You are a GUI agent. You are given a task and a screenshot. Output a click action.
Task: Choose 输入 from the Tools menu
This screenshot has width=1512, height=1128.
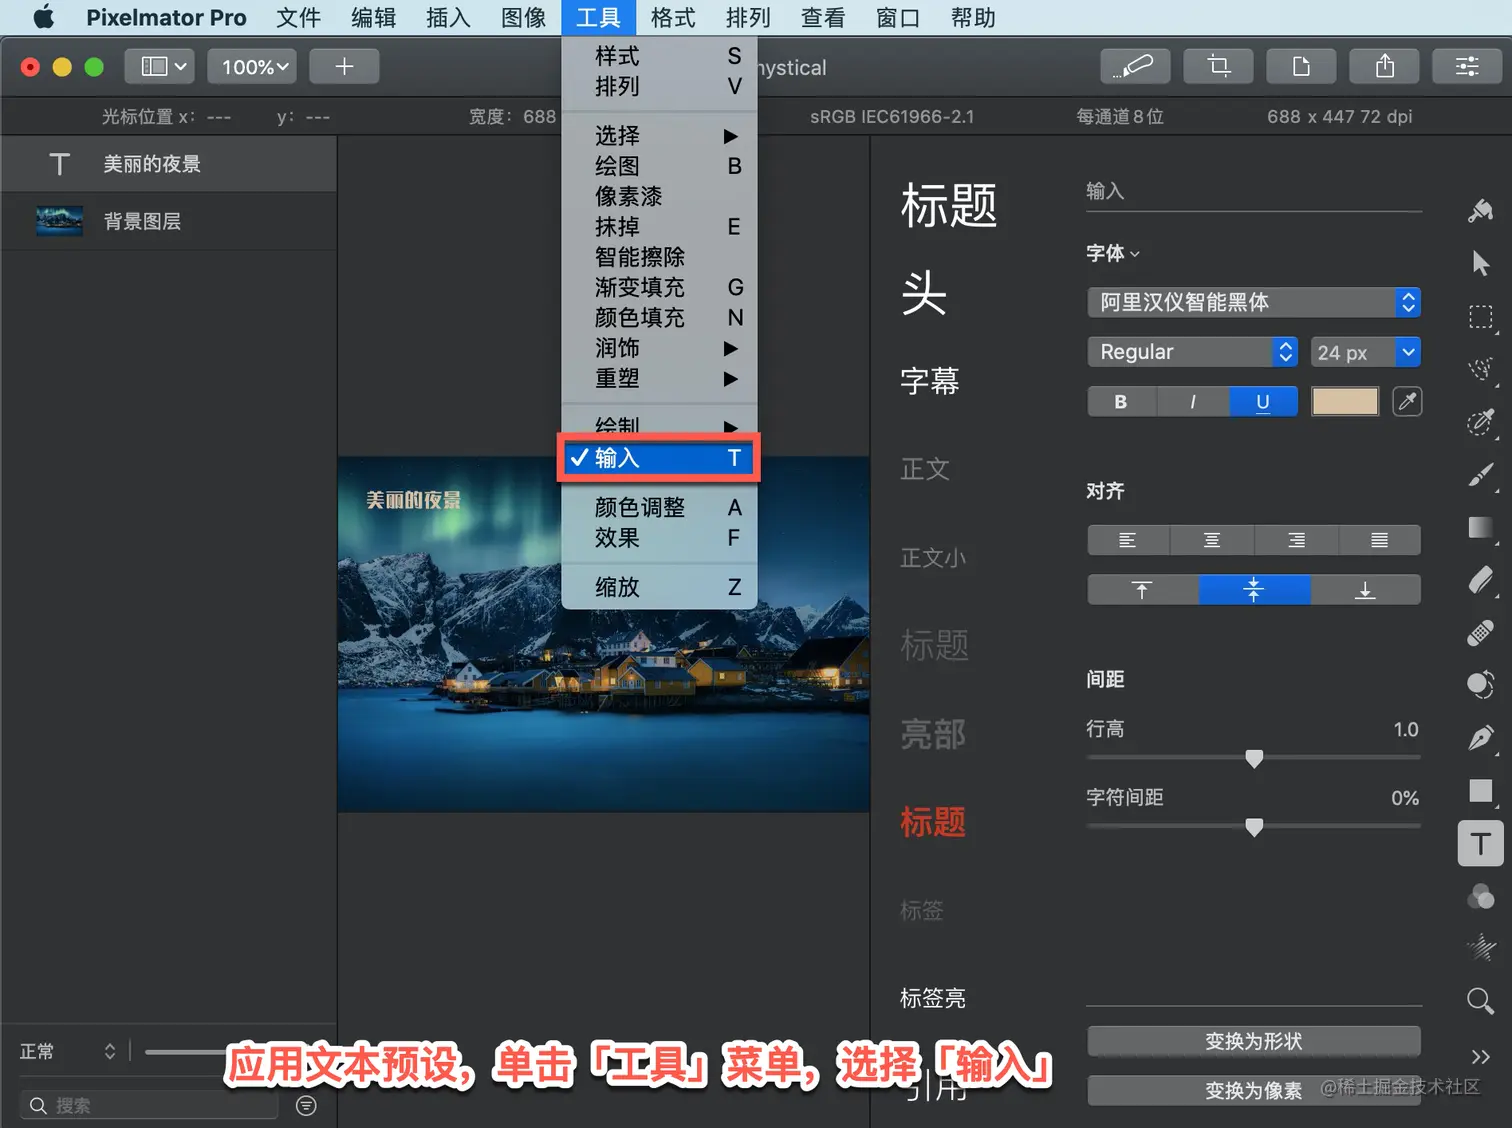click(660, 458)
